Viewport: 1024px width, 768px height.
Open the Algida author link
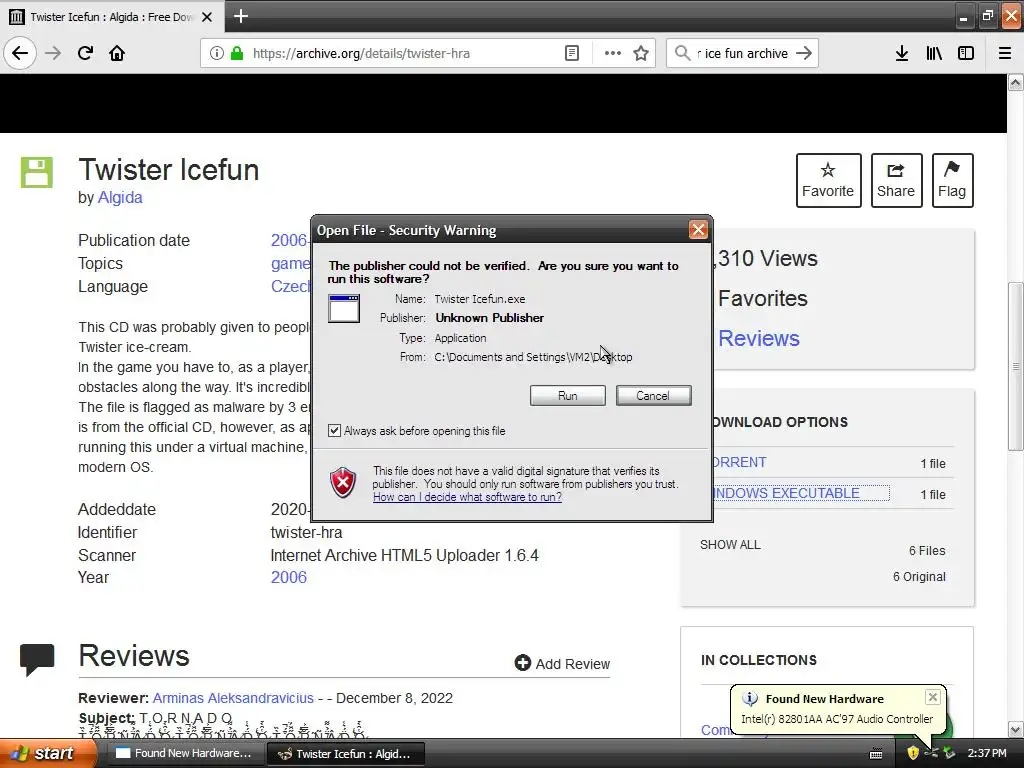coord(120,197)
